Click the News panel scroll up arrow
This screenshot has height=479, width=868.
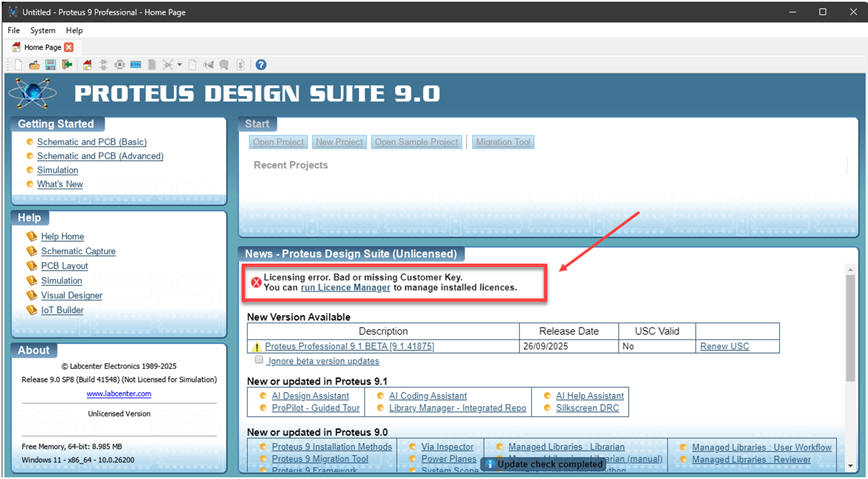[850, 269]
